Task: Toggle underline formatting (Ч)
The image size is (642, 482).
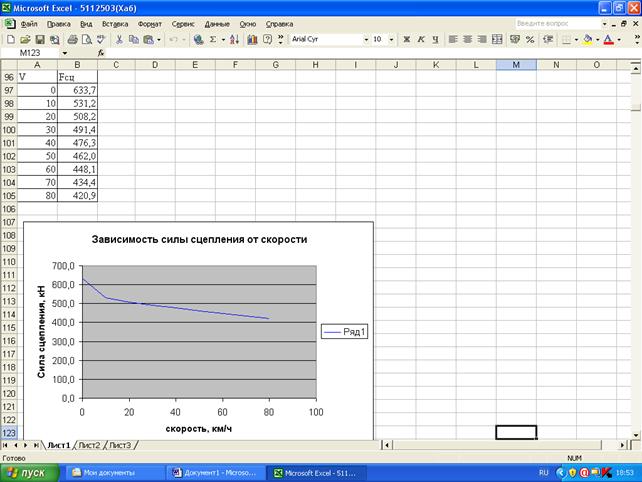Action: point(435,40)
